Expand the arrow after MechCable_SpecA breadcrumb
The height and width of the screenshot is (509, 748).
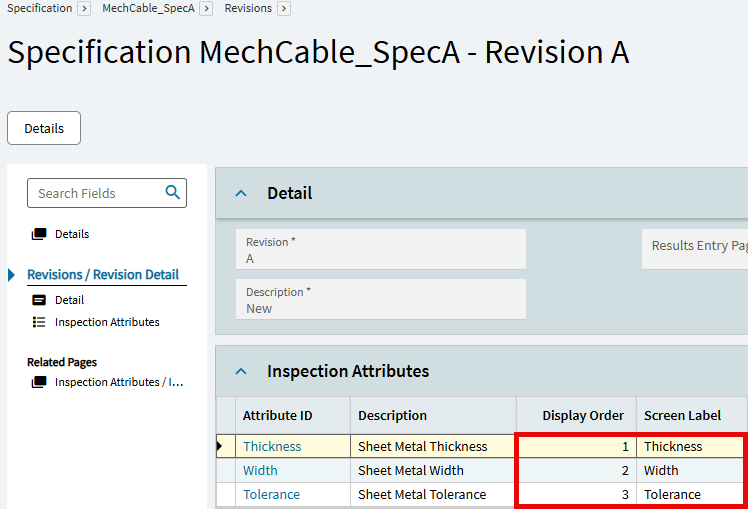click(x=205, y=8)
